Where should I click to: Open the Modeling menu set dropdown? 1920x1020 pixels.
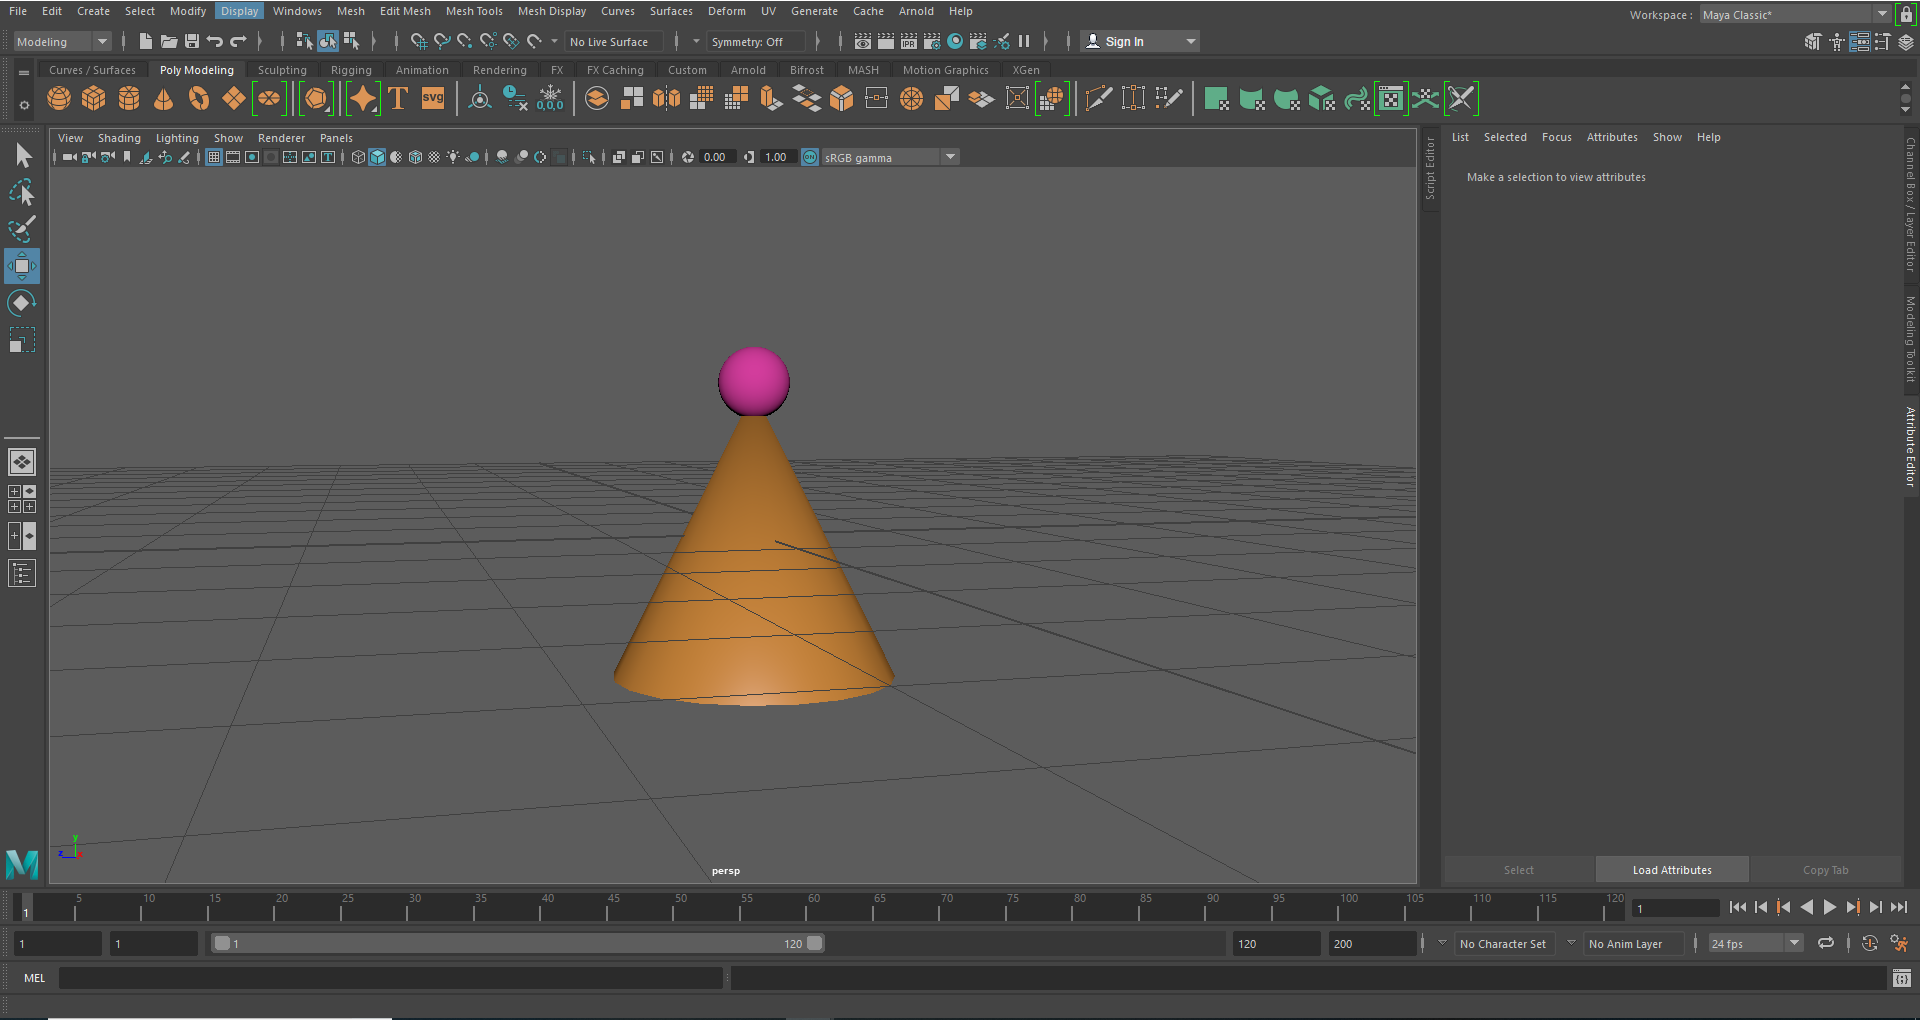pos(62,41)
